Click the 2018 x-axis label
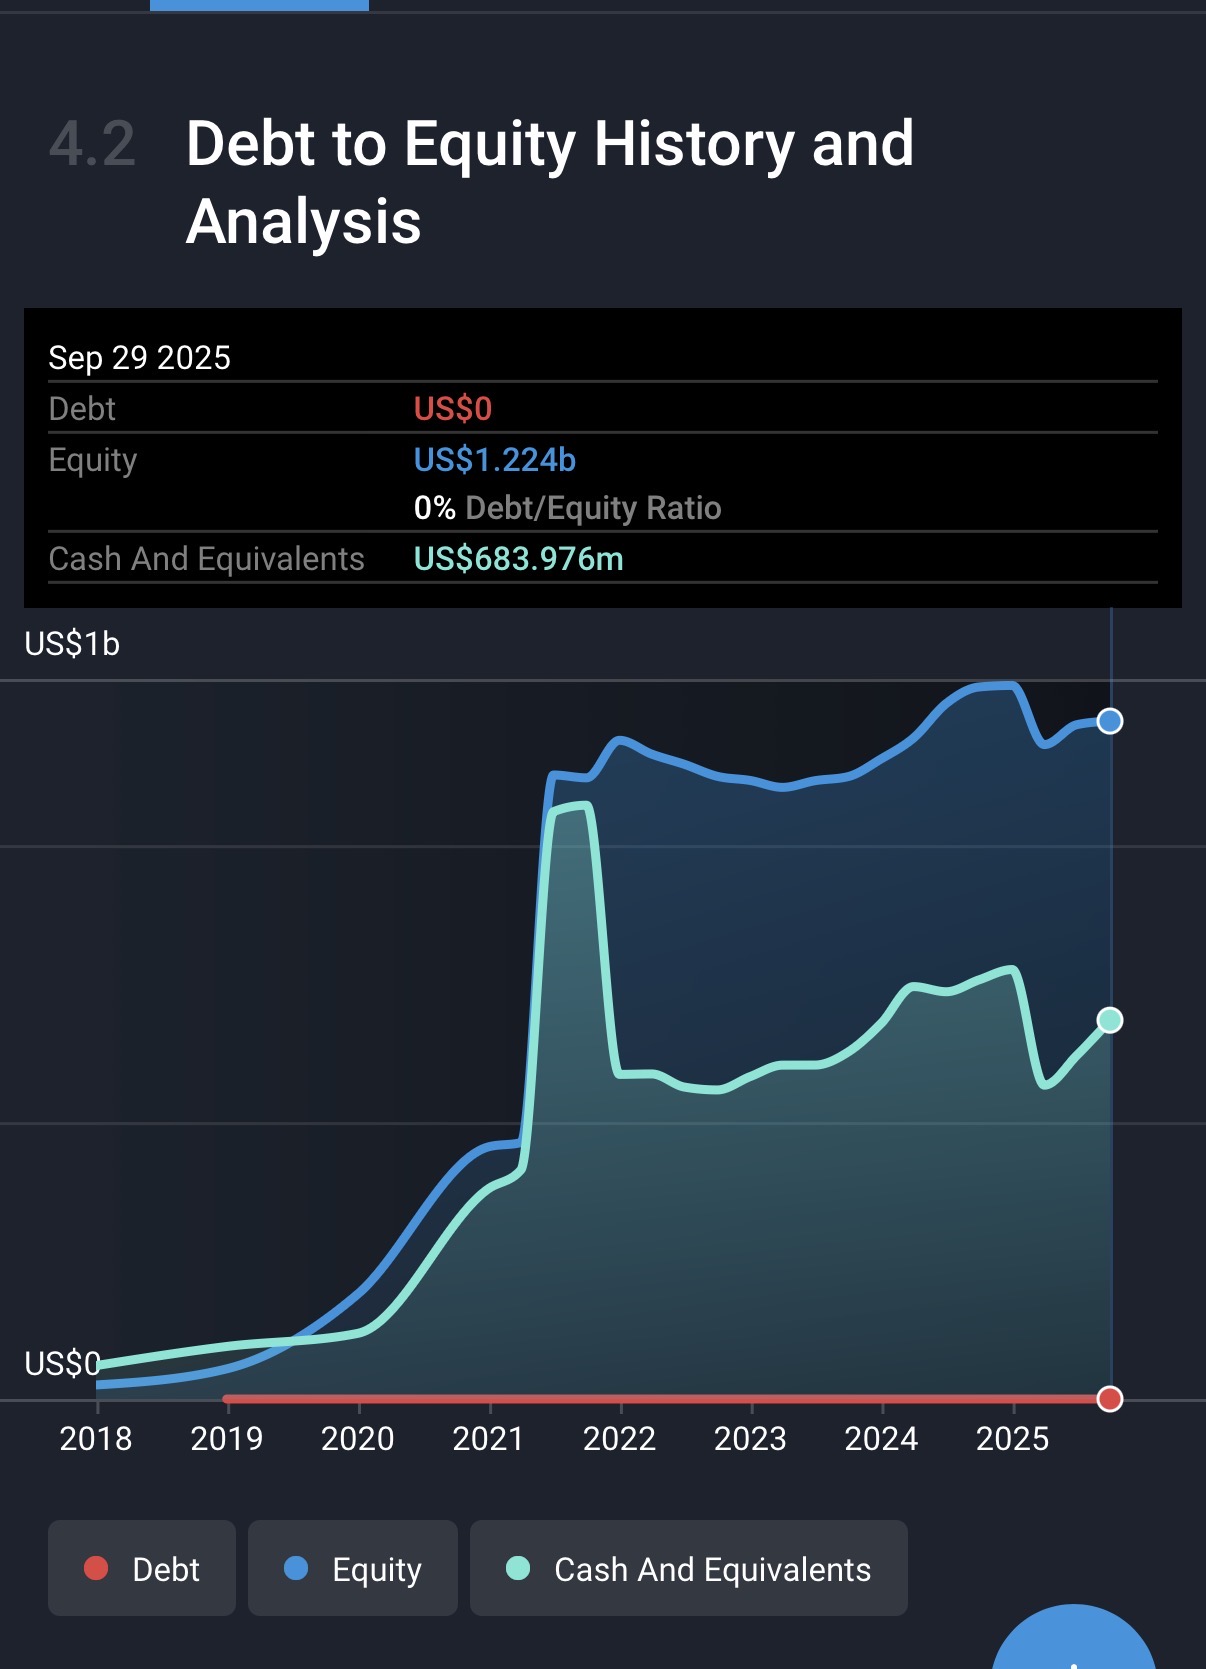Viewport: 1206px width, 1669px height. point(96,1438)
